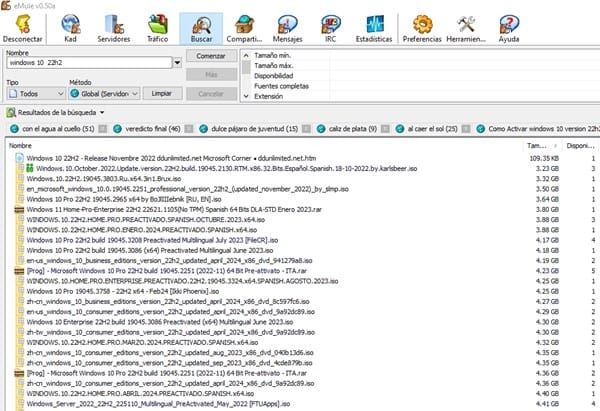Image resolution: width=600 pixels, height=411 pixels.
Task: Click the filter list scroll-up arrow
Action: [x=246, y=55]
